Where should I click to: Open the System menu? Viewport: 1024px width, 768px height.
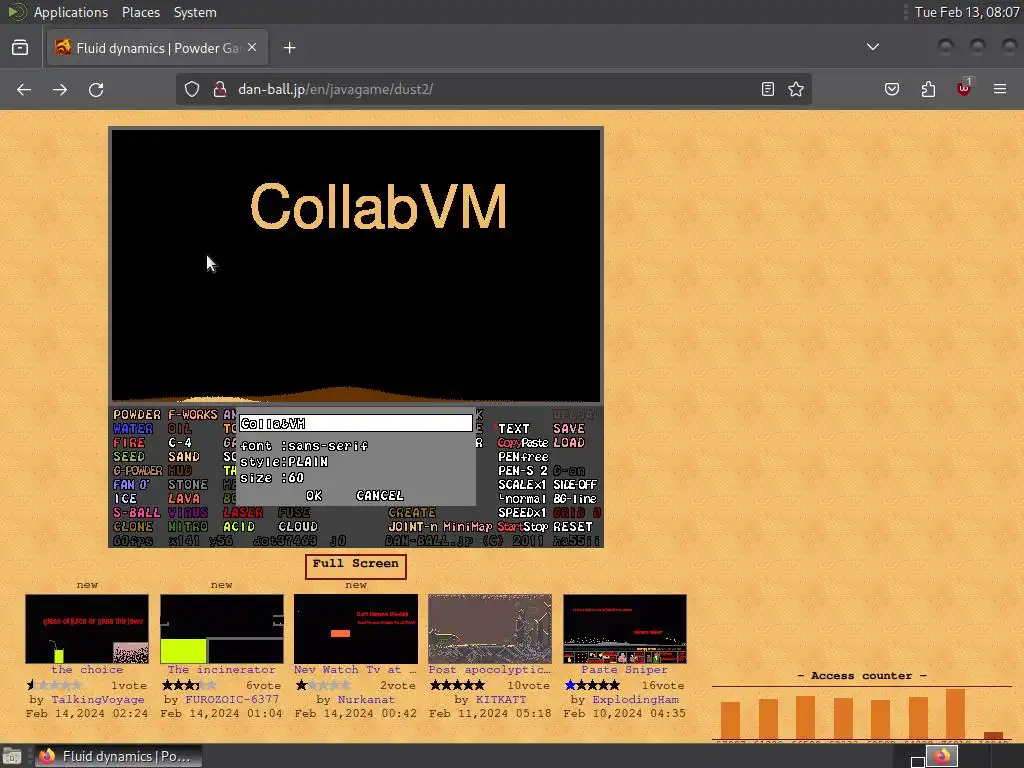click(195, 12)
